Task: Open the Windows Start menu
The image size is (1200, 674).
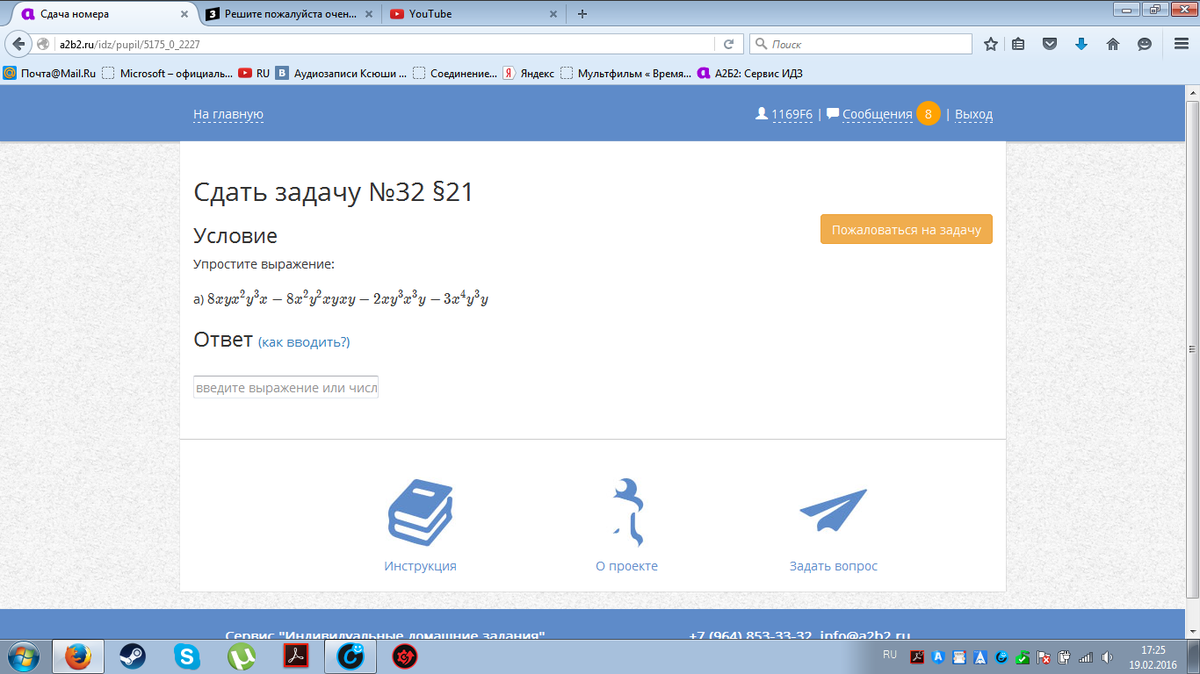Action: pos(23,657)
